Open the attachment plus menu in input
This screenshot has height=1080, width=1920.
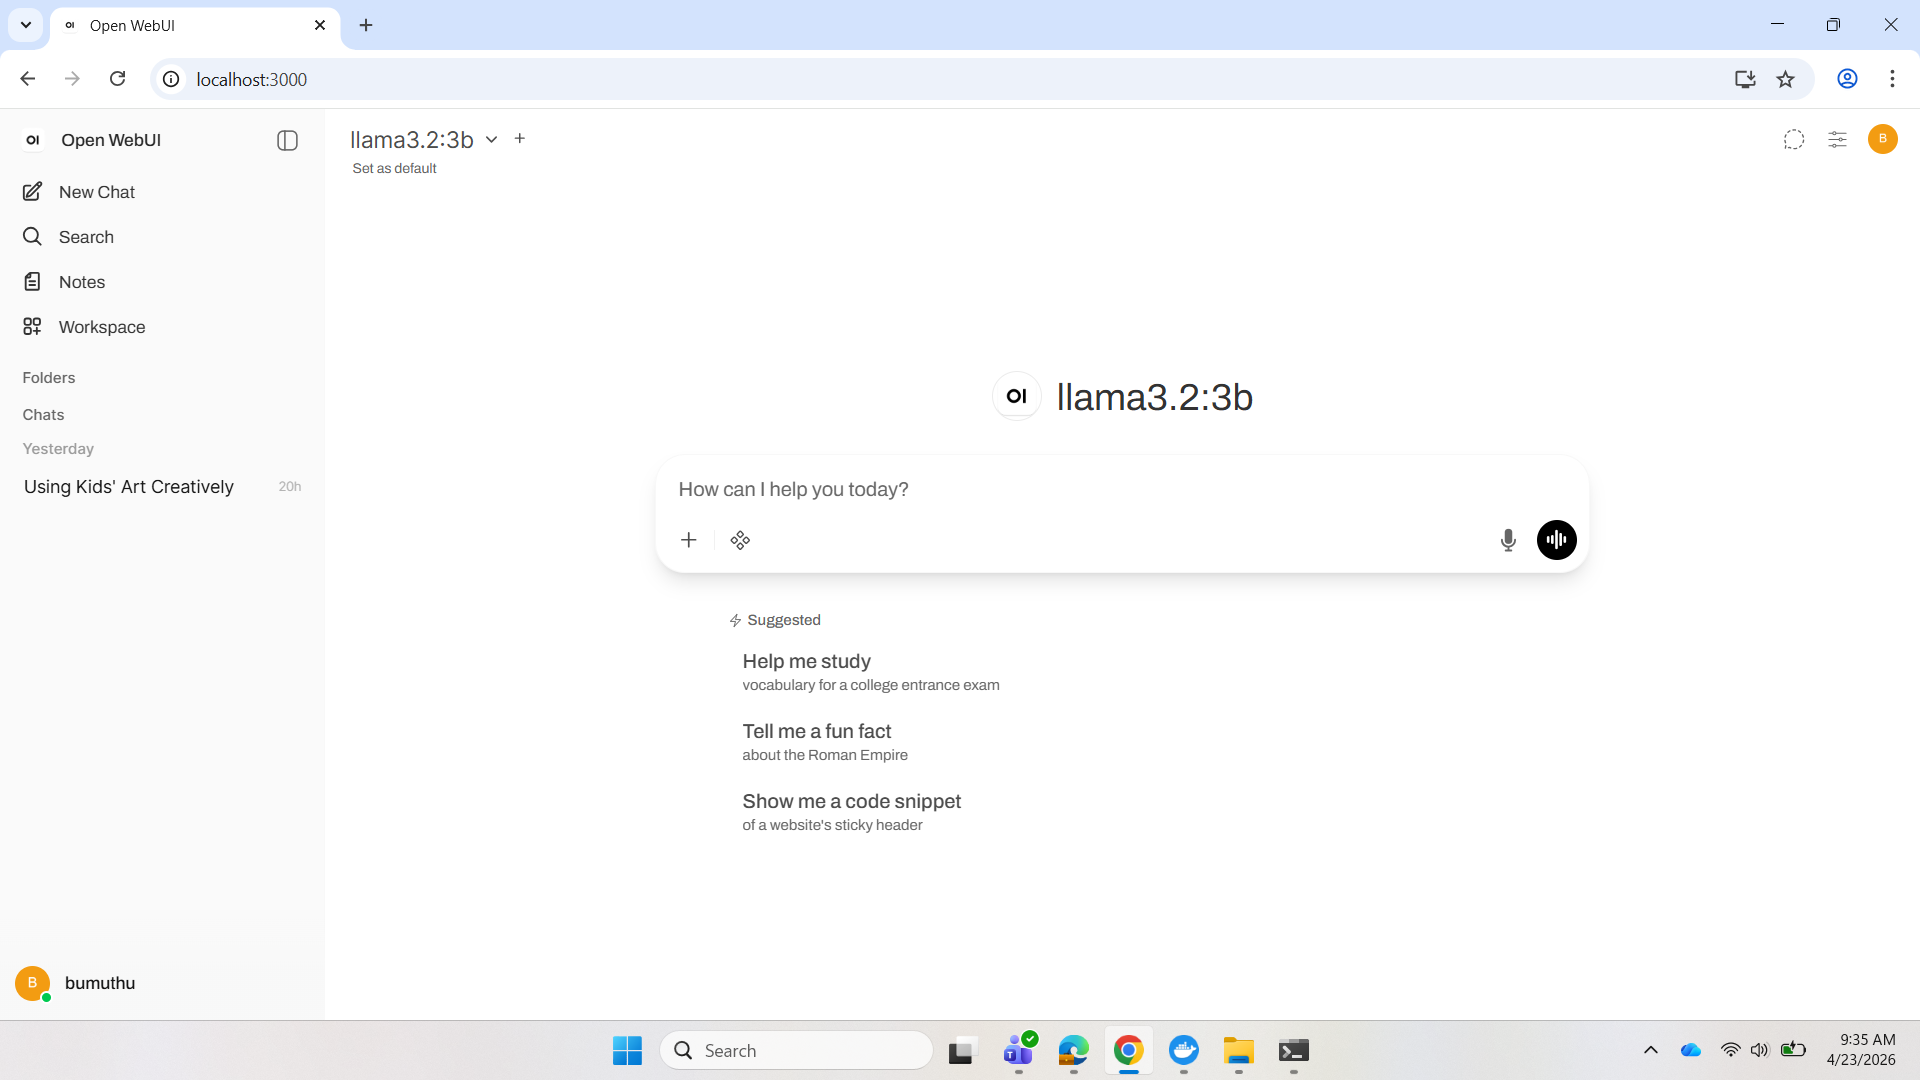pyautogui.click(x=689, y=540)
